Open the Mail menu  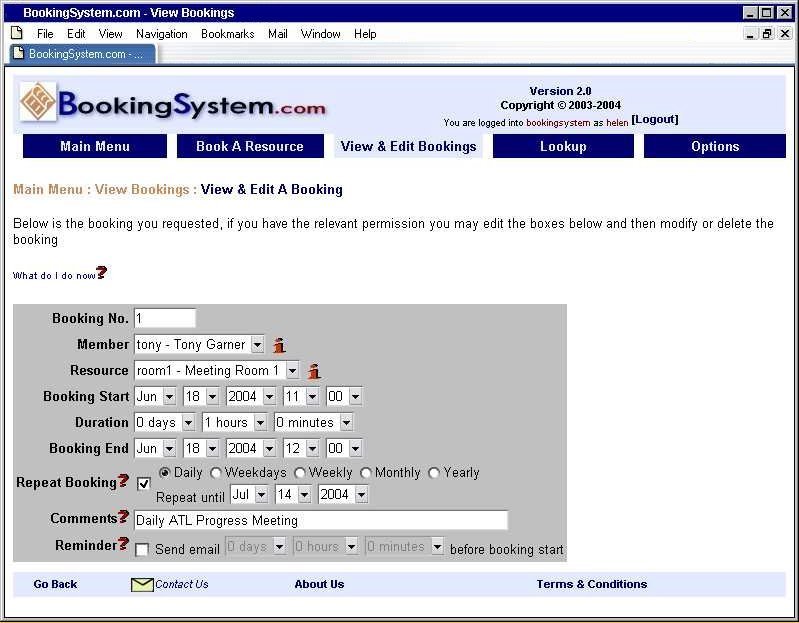pos(278,34)
